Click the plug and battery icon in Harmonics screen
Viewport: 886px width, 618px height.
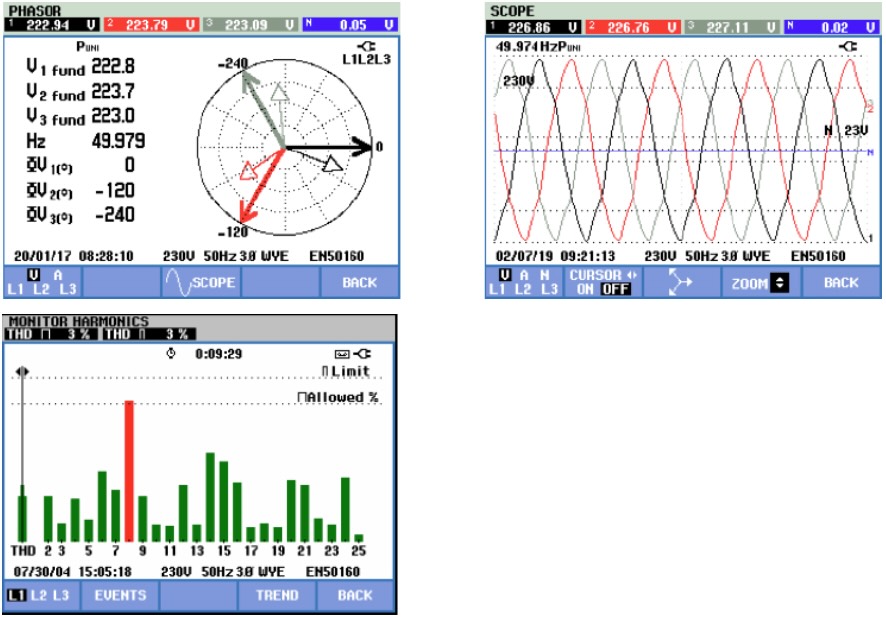(x=353, y=354)
